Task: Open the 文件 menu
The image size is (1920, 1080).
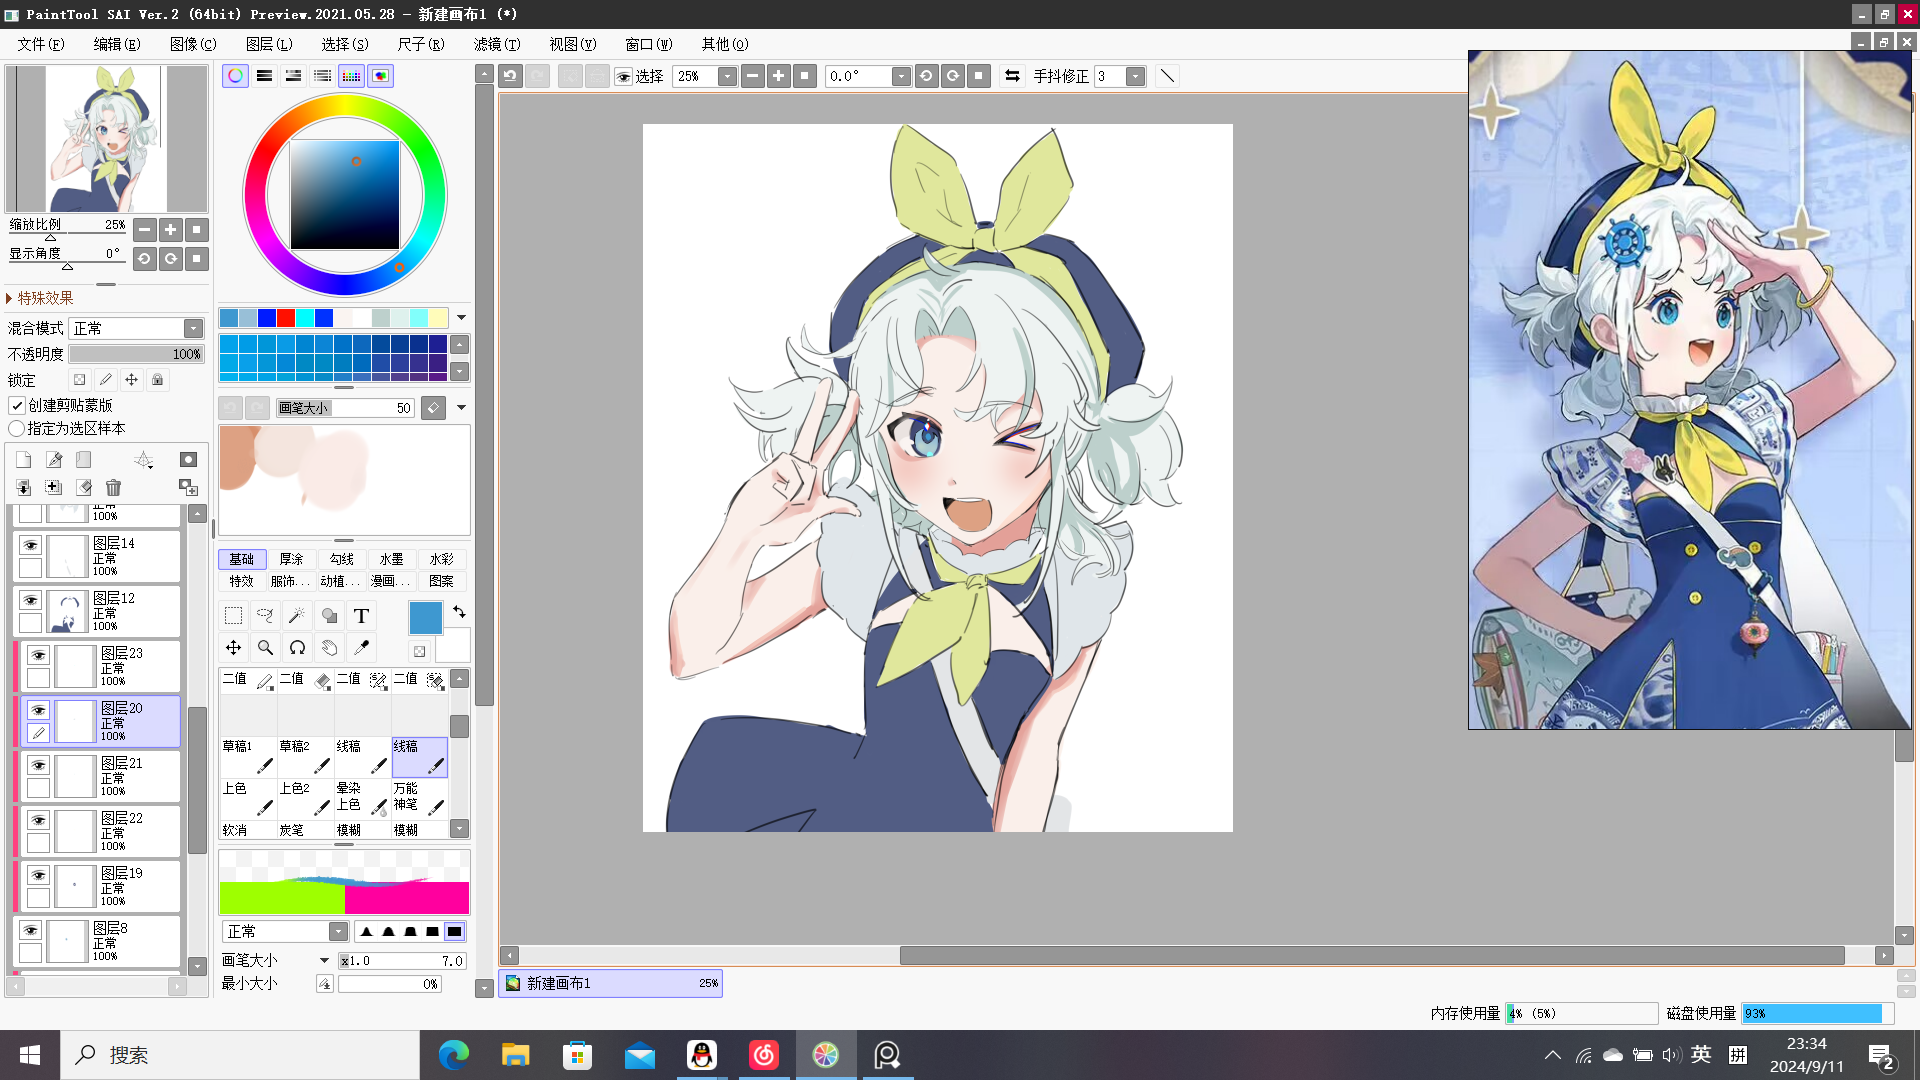Action: coord(40,44)
